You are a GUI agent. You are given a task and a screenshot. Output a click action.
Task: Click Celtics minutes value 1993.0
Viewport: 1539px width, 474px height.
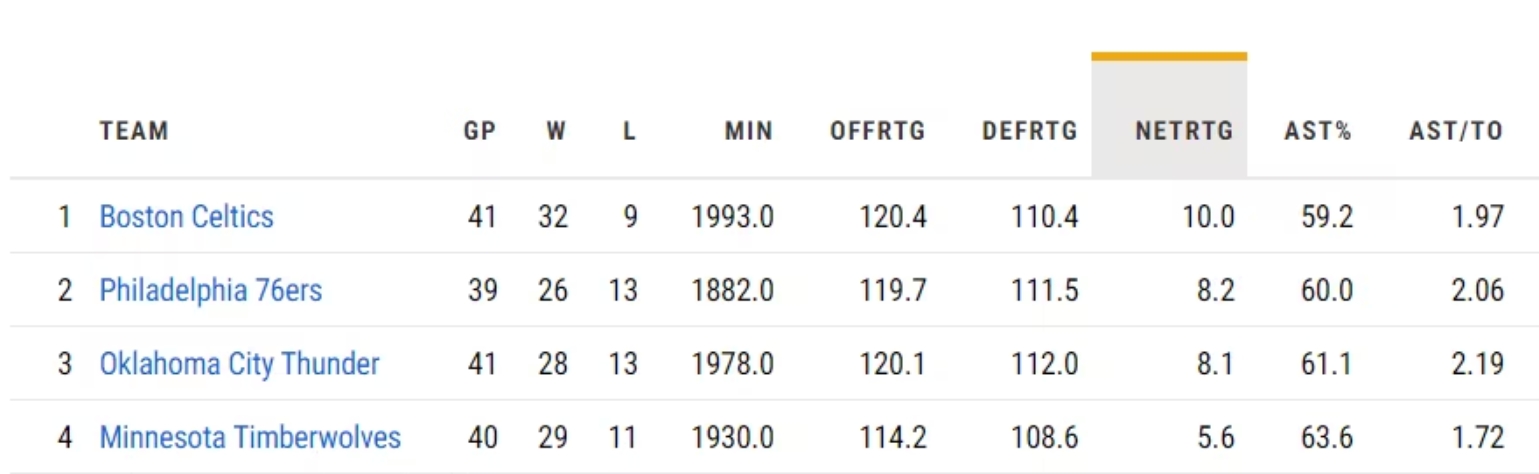(732, 217)
